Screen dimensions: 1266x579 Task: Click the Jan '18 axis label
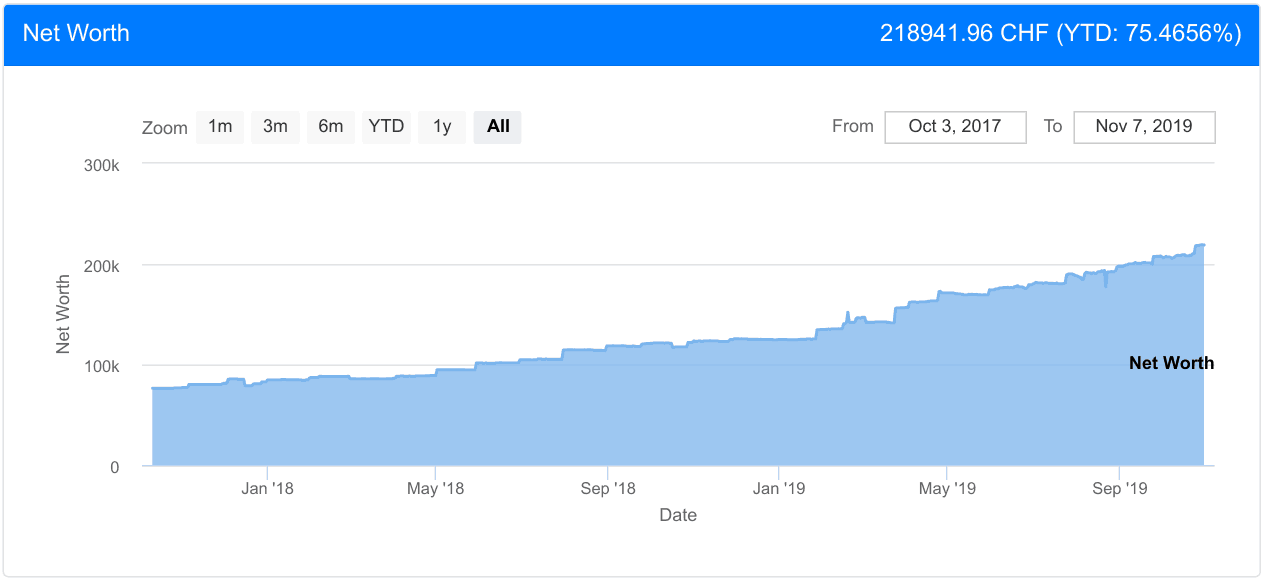267,488
